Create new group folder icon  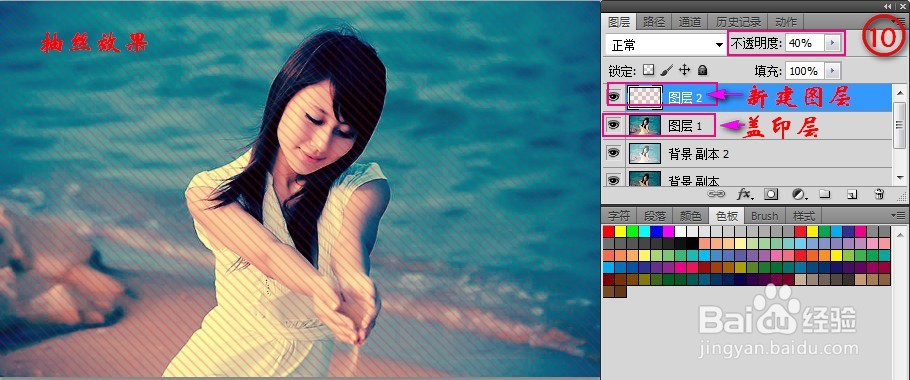pos(825,194)
